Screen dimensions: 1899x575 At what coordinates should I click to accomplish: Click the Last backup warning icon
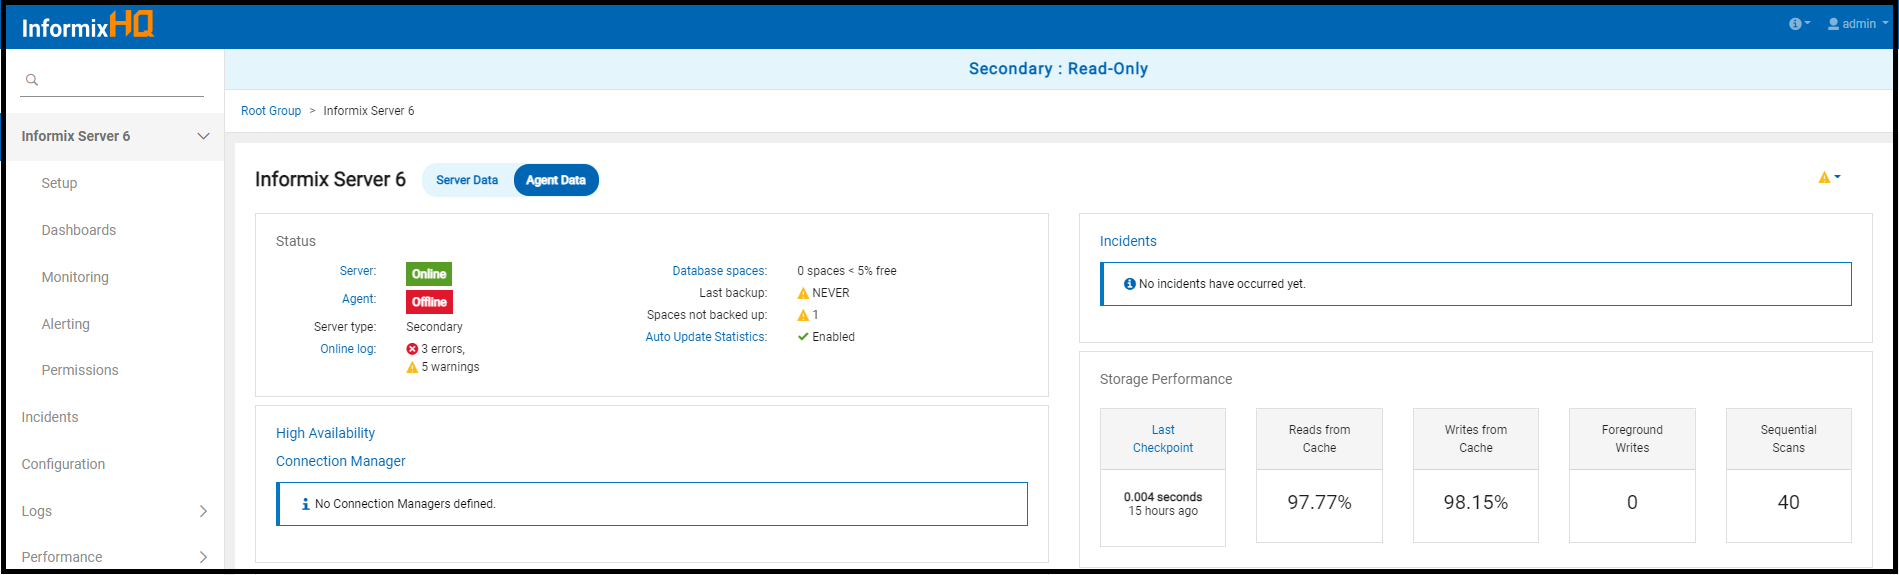803,293
